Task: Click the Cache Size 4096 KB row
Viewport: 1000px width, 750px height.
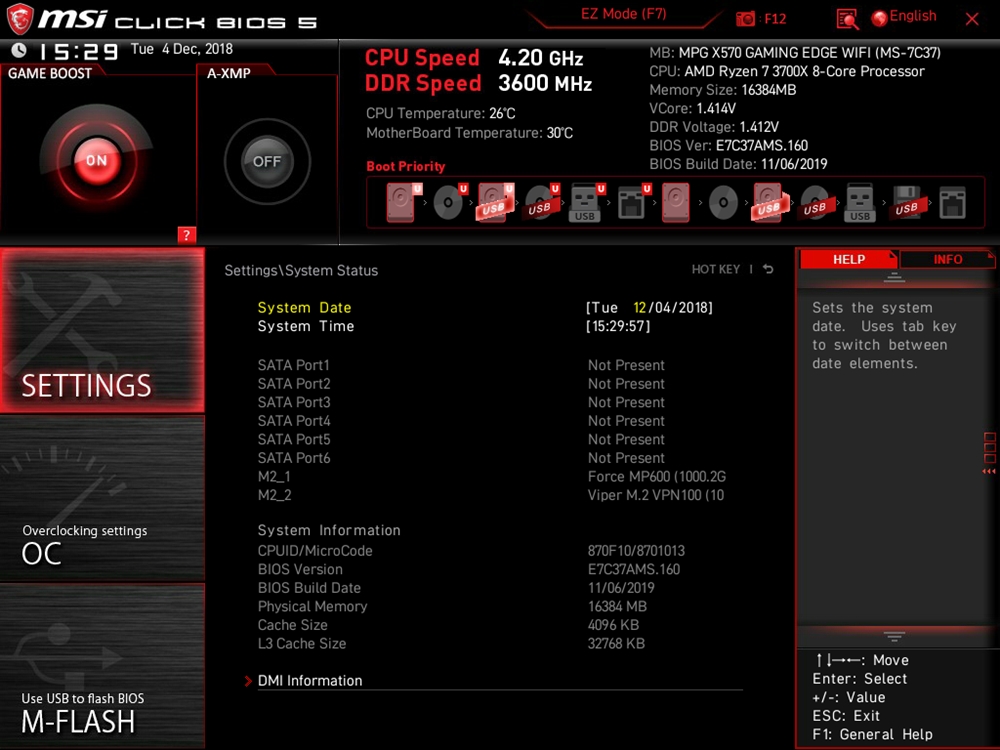Action: click(448, 624)
